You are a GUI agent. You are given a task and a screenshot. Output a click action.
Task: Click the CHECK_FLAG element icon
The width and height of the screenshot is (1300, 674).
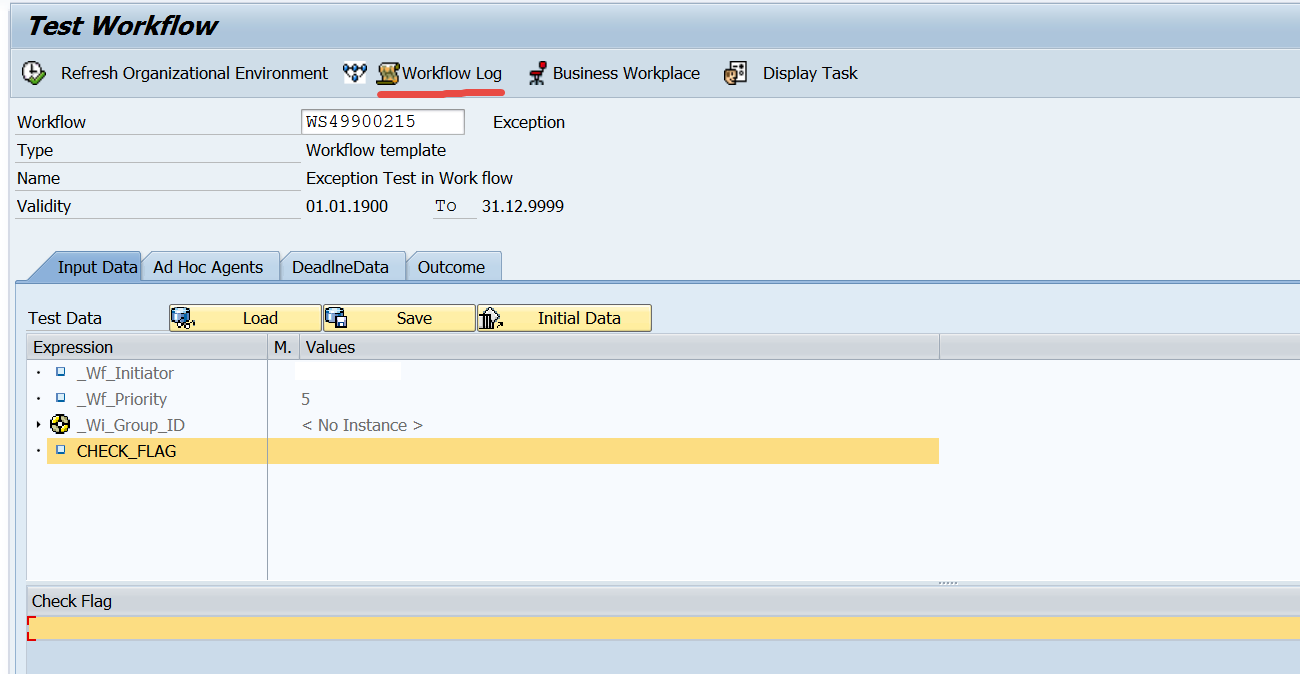point(60,450)
